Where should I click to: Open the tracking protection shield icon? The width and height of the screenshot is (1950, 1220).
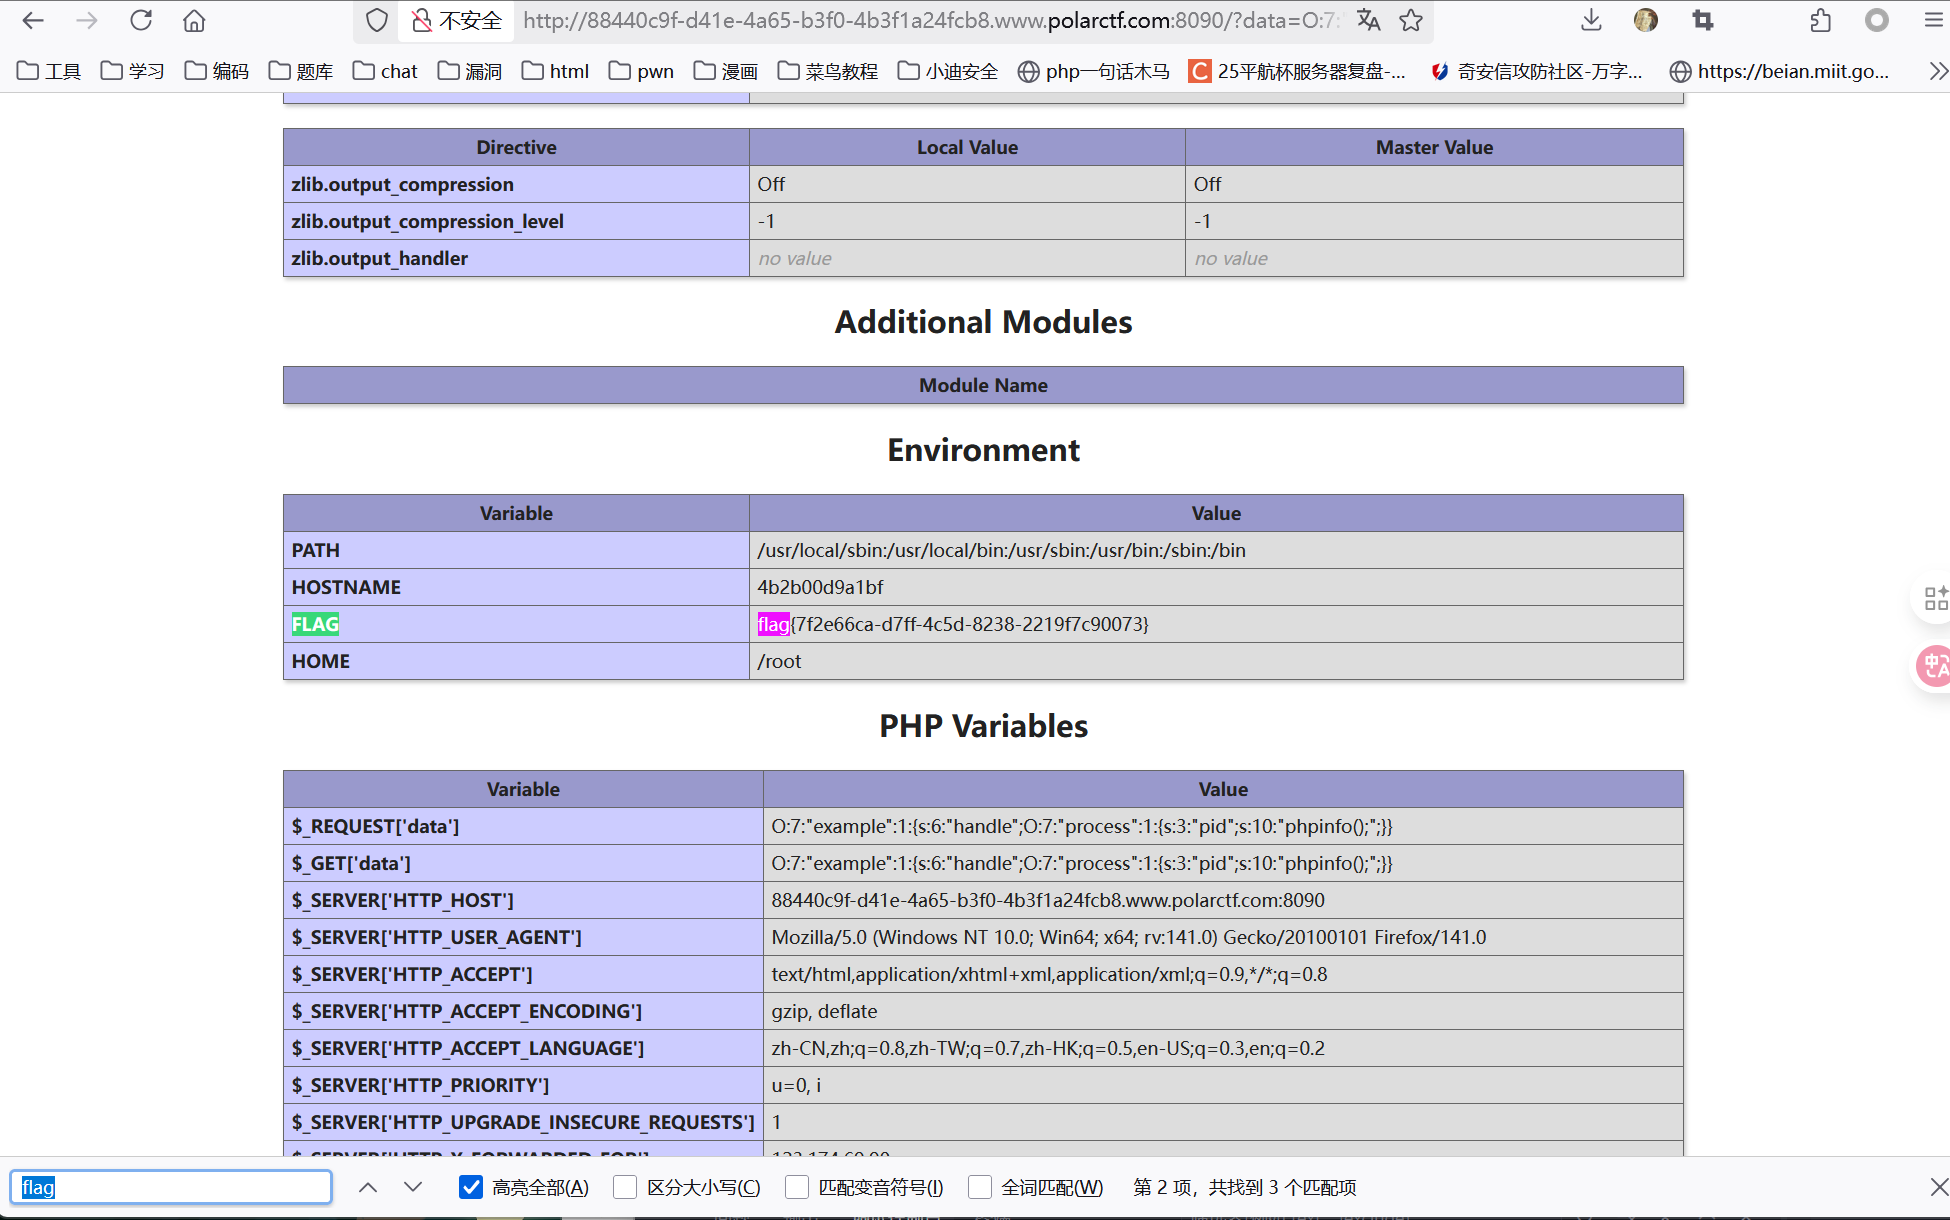pyautogui.click(x=376, y=20)
